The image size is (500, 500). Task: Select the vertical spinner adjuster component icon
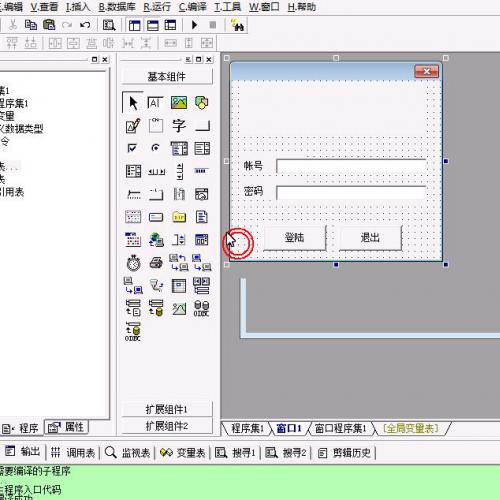pos(180,171)
